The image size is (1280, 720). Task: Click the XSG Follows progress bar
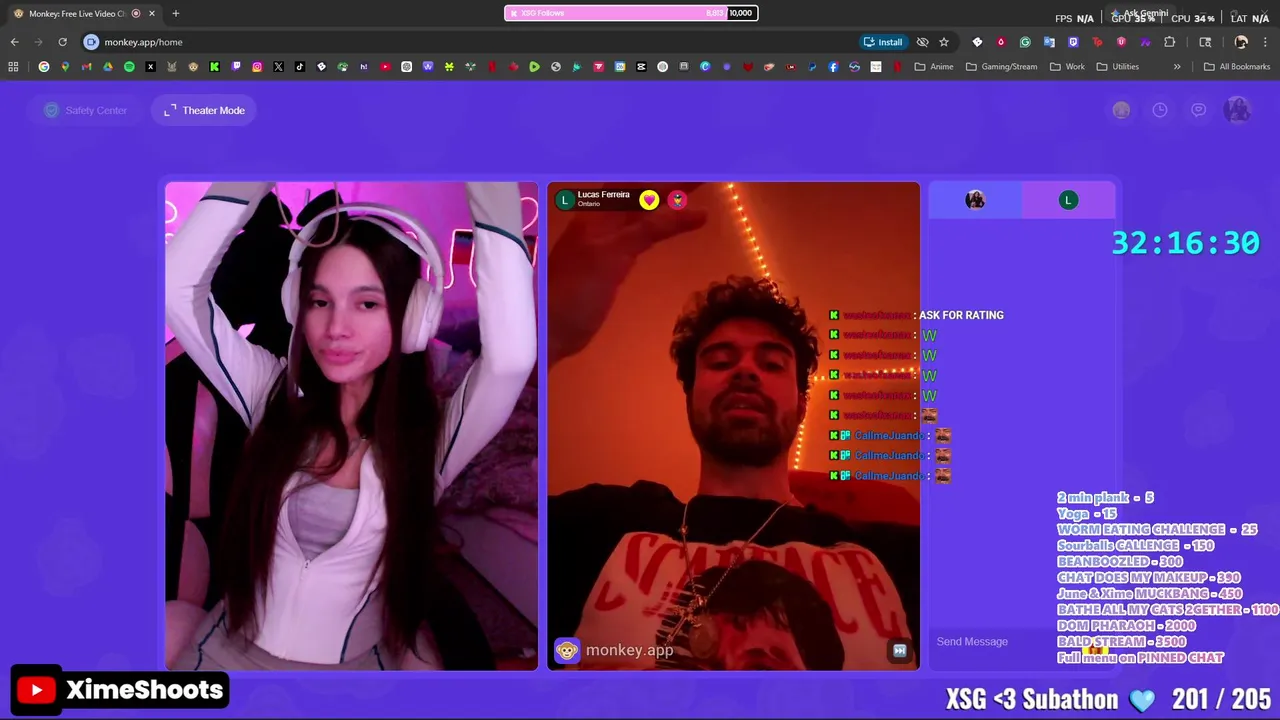(x=630, y=13)
